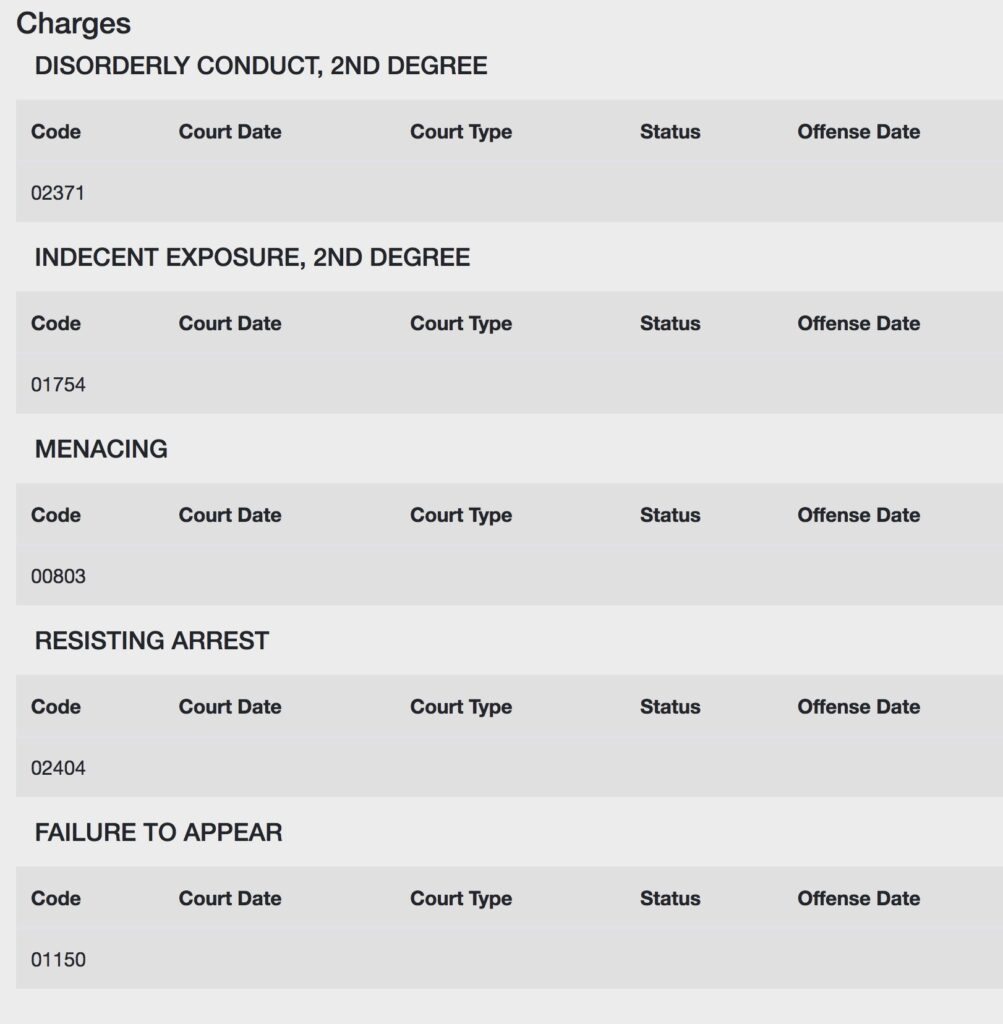This screenshot has width=1003, height=1024.
Task: Click Status header under Indecent Exposure
Action: click(x=670, y=323)
